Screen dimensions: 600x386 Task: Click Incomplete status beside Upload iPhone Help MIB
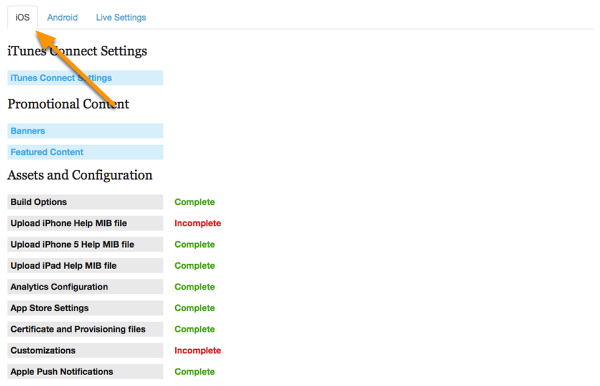[197, 223]
